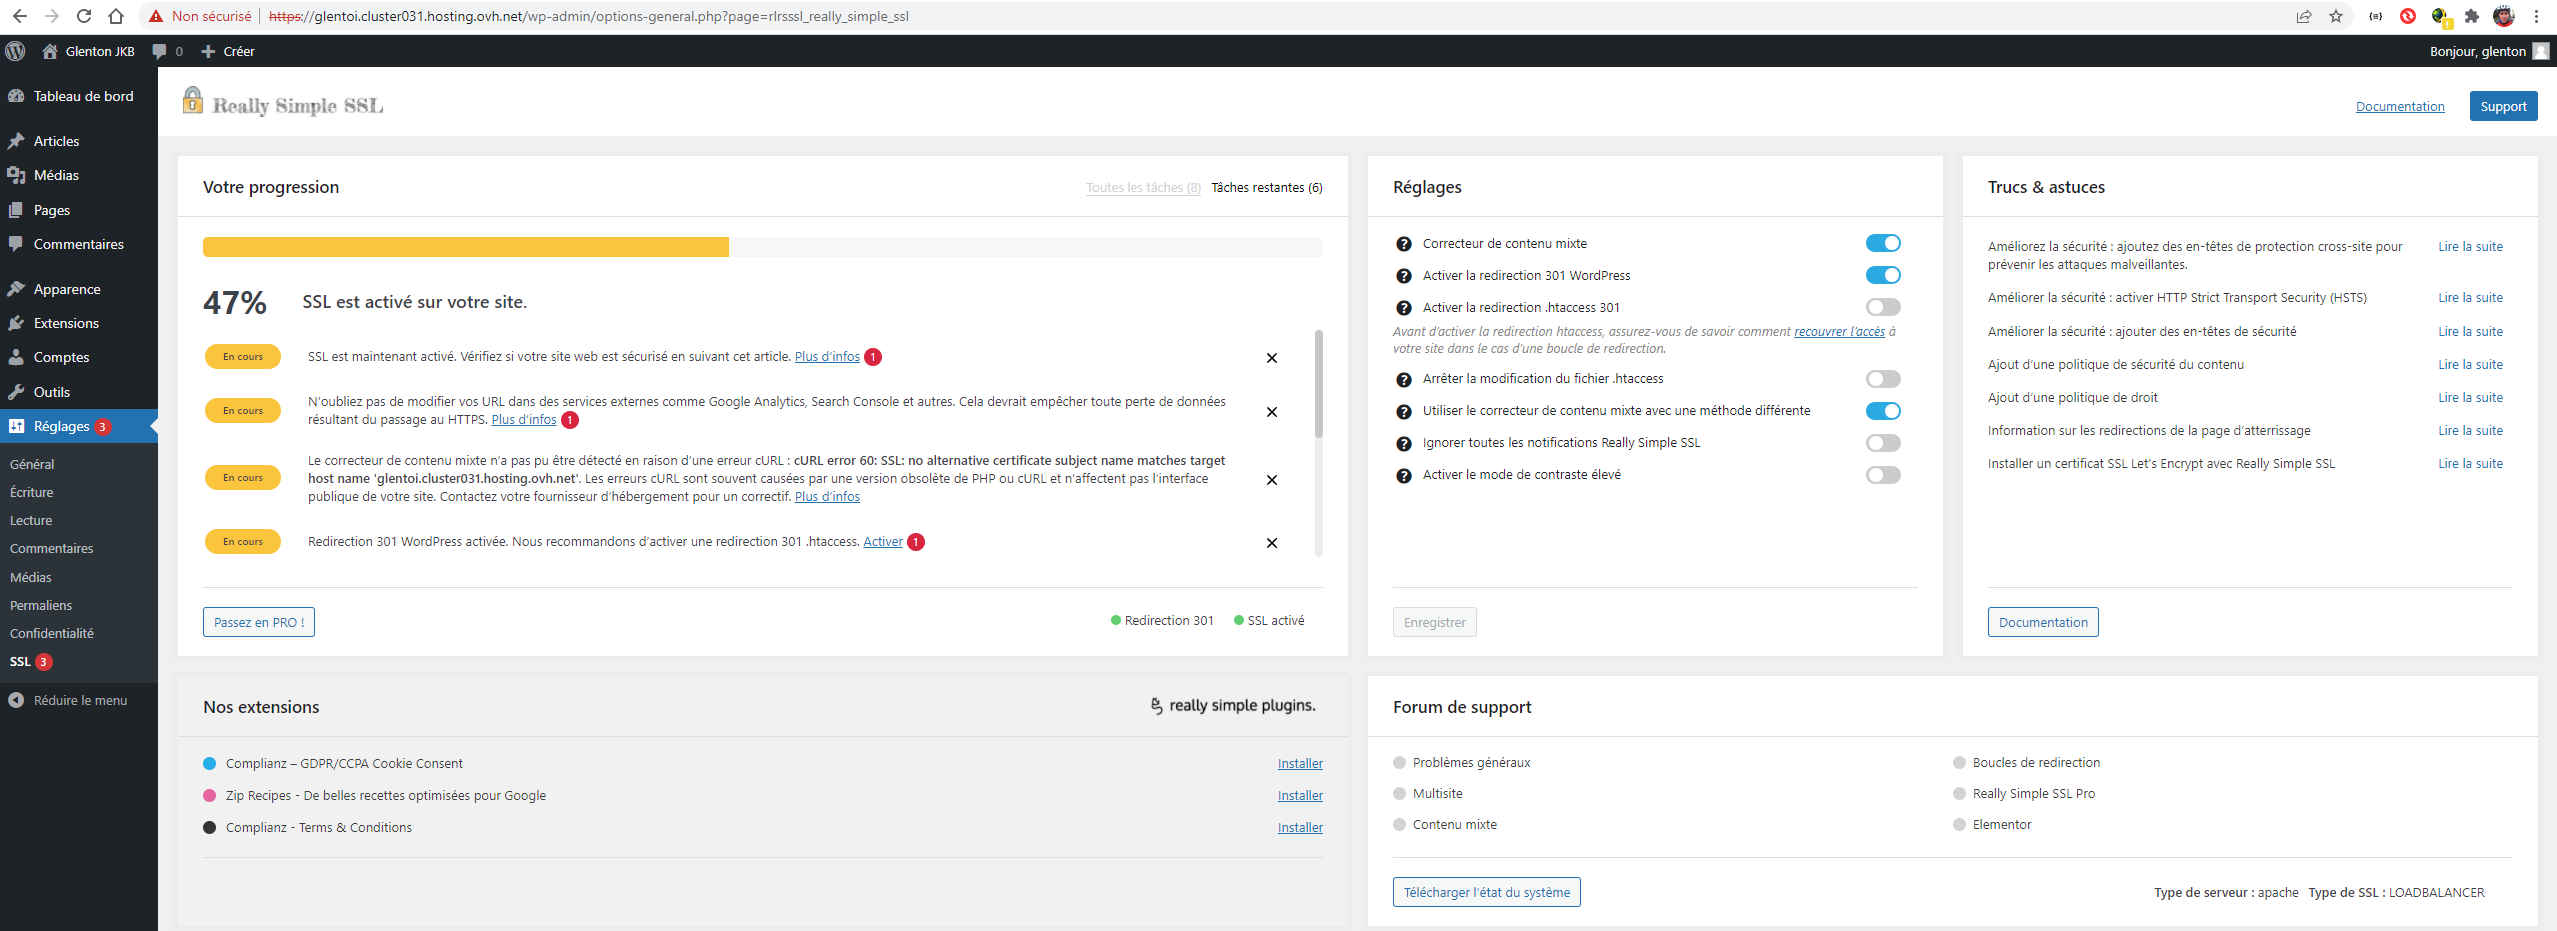Screen dimensions: 2557x931
Task: Collapse the sidebar with Réduire le menu
Action: 80,701
